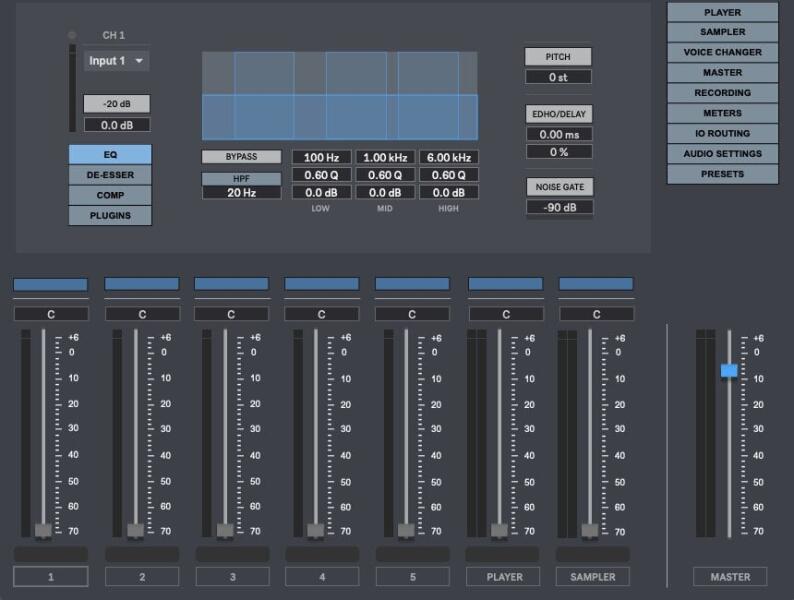The height and width of the screenshot is (600, 794).
Task: Open the COMP section
Action: pos(110,195)
